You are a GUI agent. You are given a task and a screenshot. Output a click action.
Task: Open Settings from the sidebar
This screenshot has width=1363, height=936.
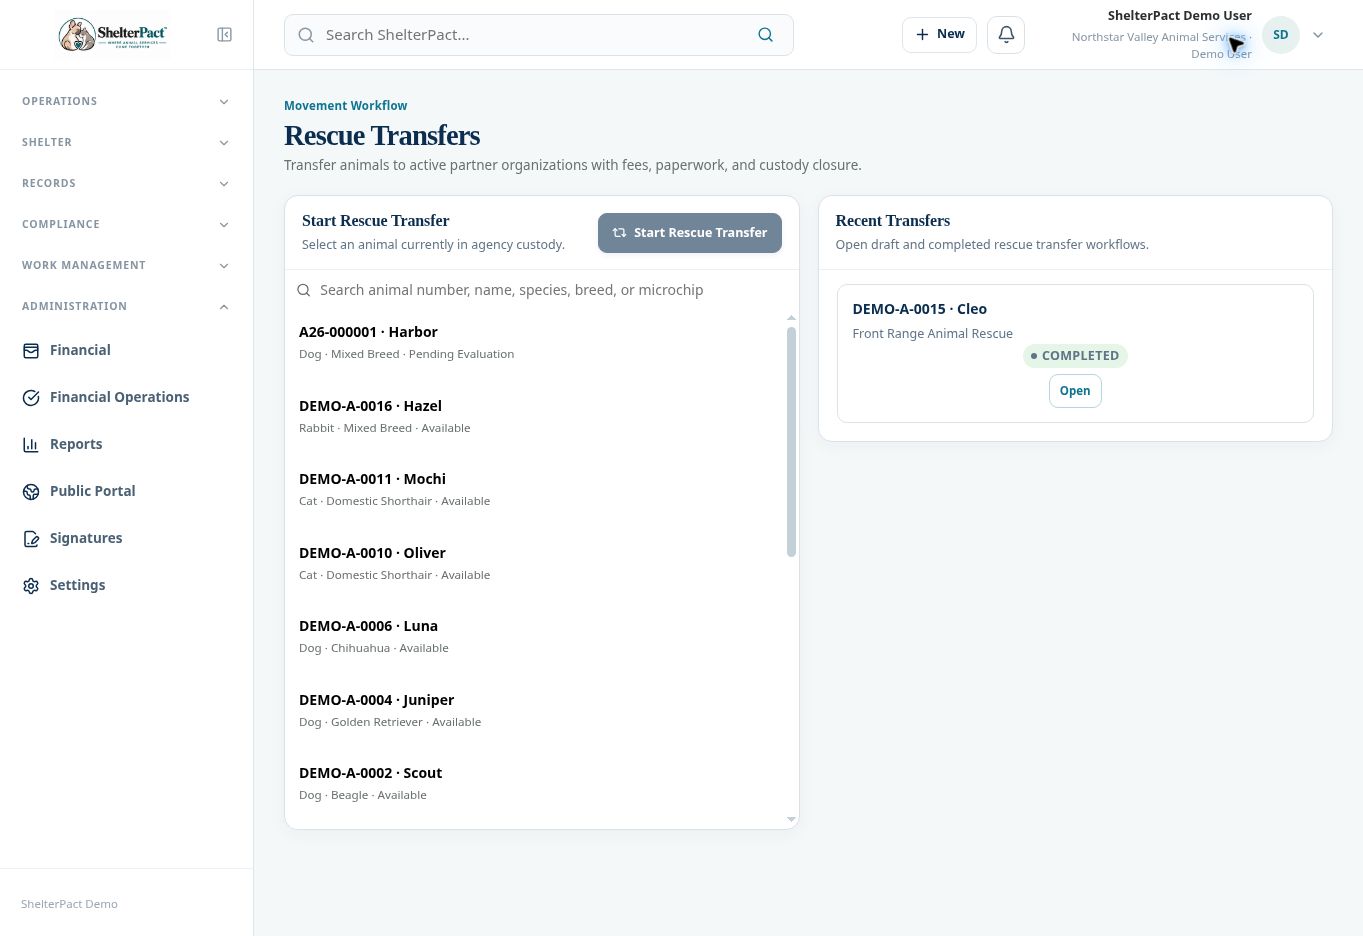[126, 586]
